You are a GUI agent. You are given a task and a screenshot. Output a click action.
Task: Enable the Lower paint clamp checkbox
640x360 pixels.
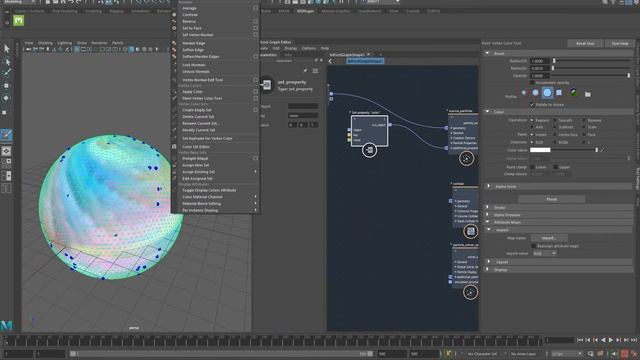[x=532, y=167]
